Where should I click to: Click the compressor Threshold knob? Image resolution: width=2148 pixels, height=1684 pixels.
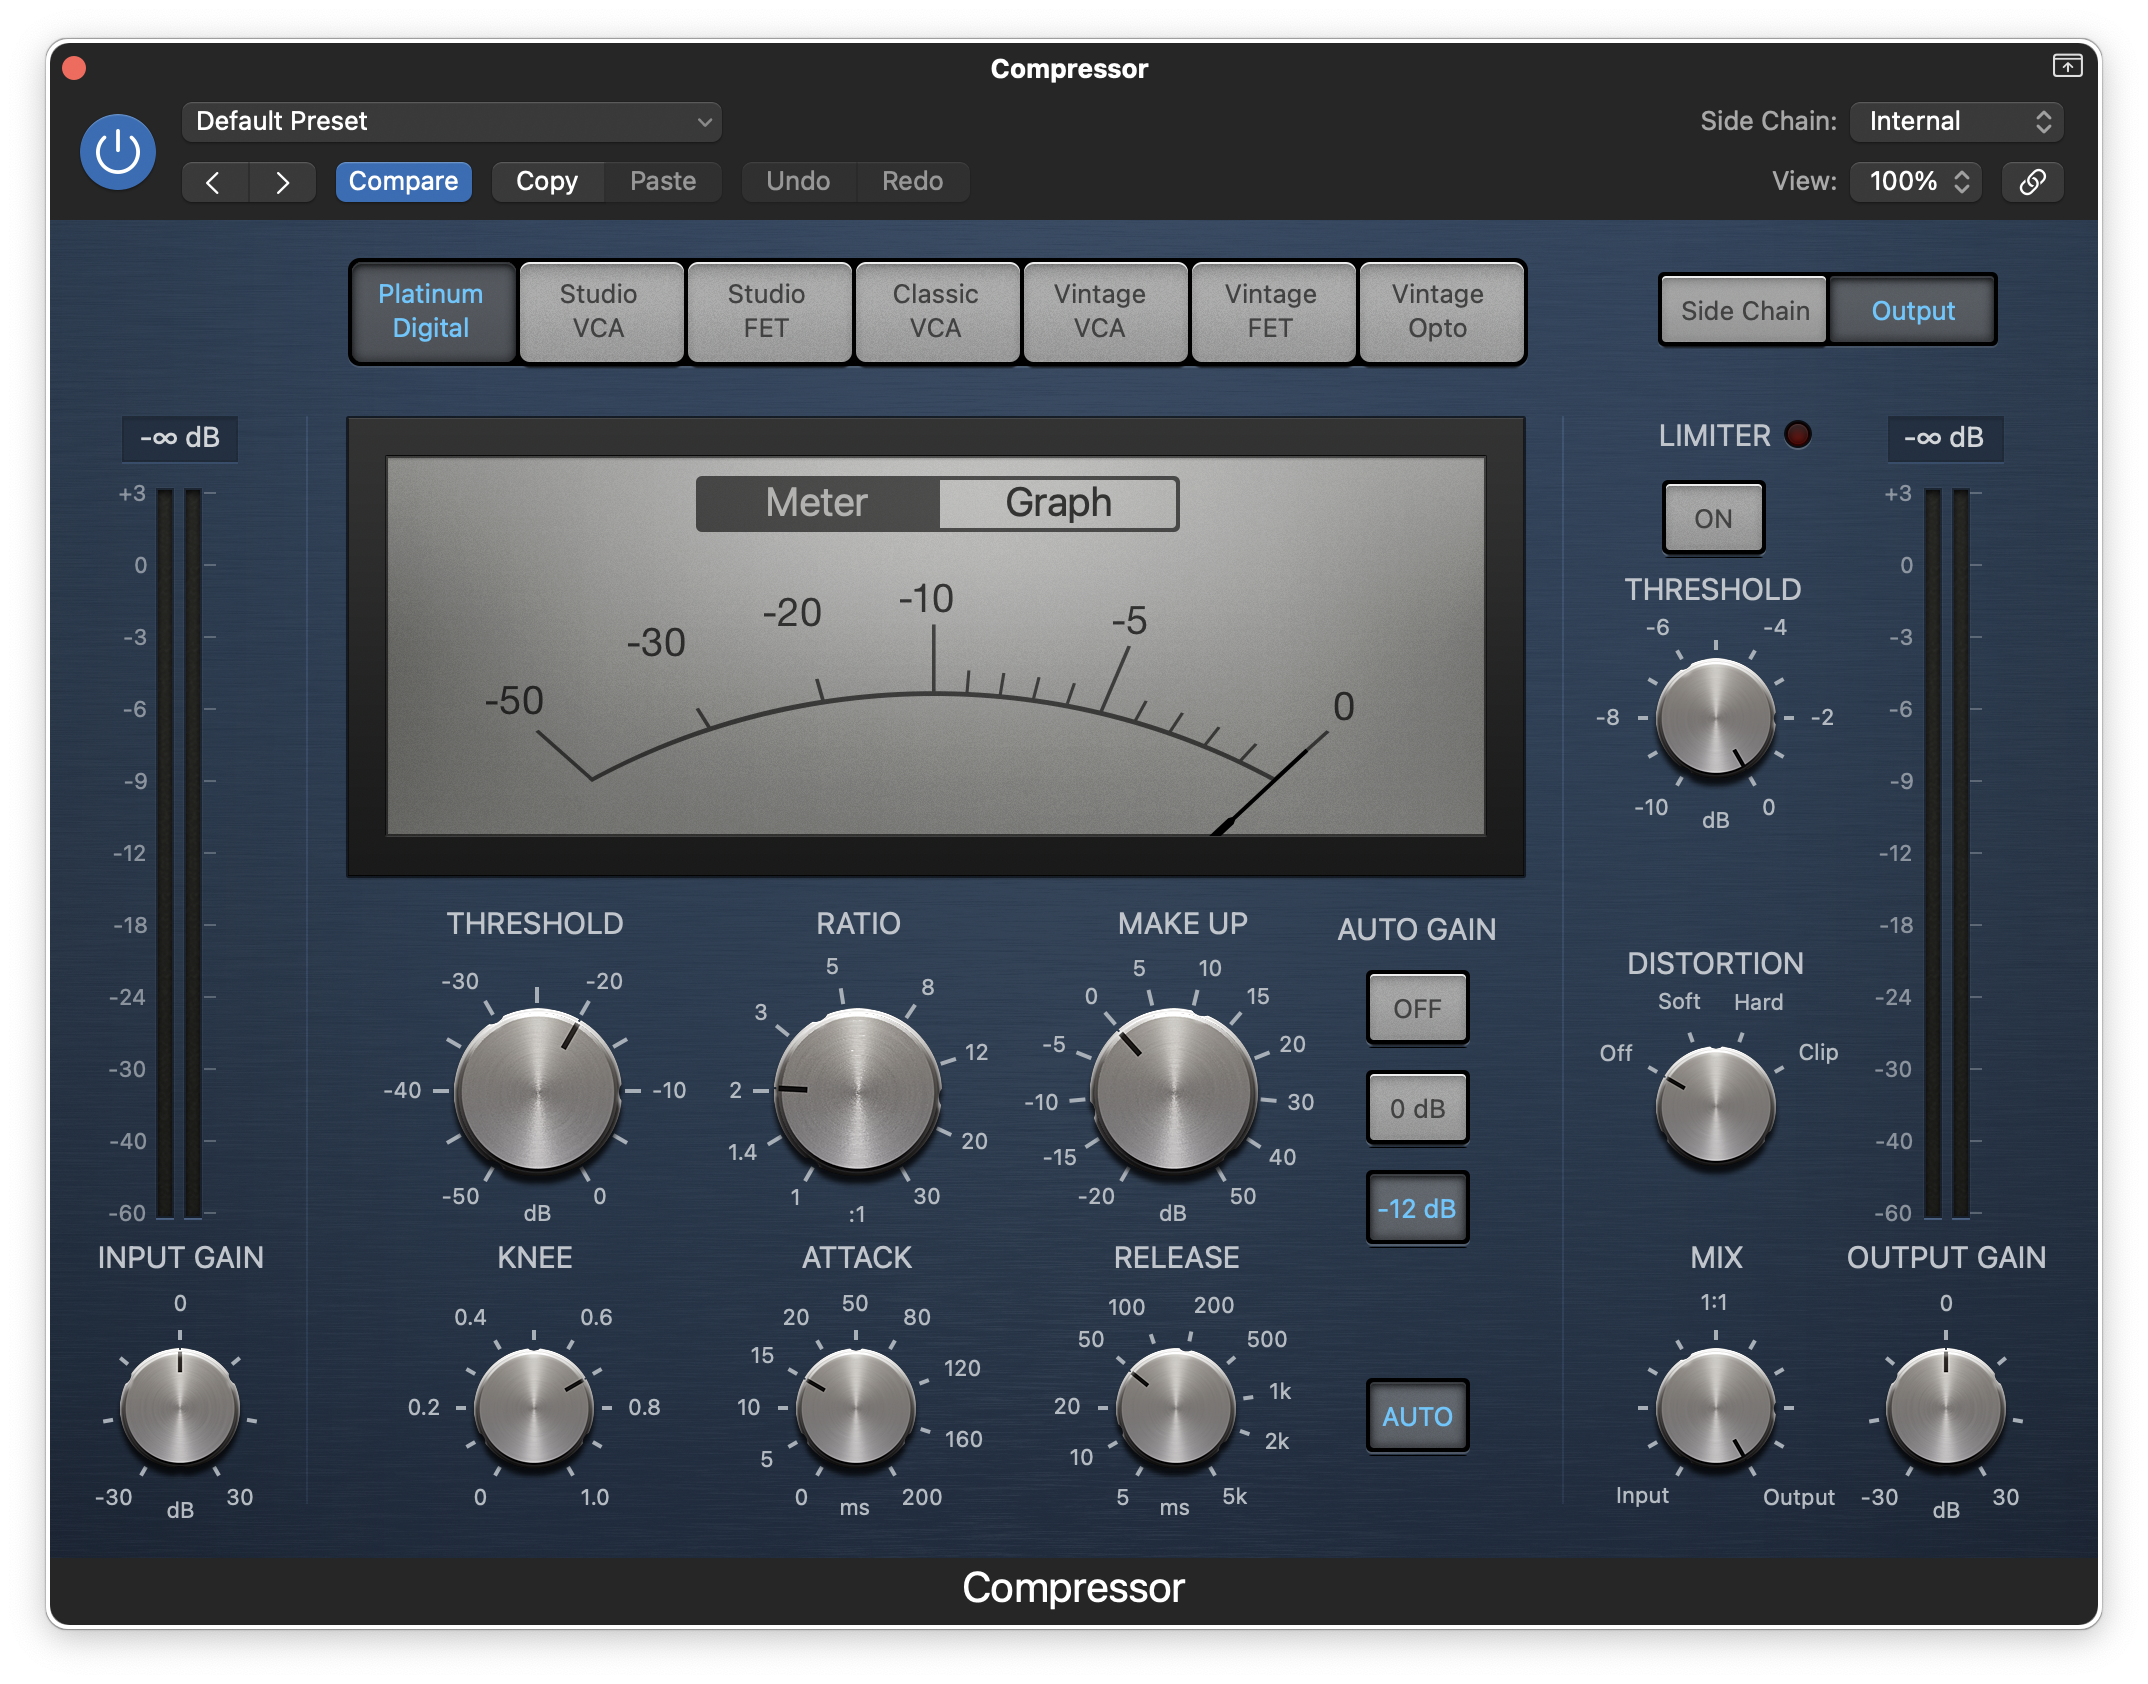pos(537,1090)
